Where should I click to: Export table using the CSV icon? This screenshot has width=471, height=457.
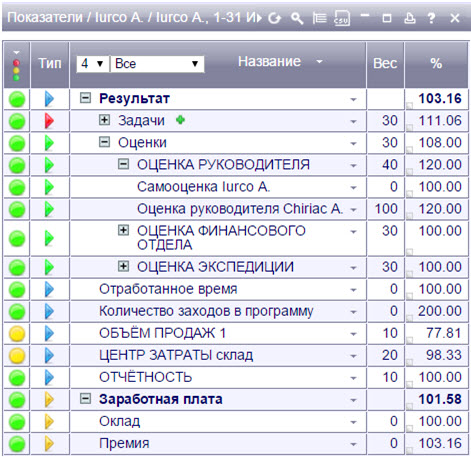pos(342,18)
